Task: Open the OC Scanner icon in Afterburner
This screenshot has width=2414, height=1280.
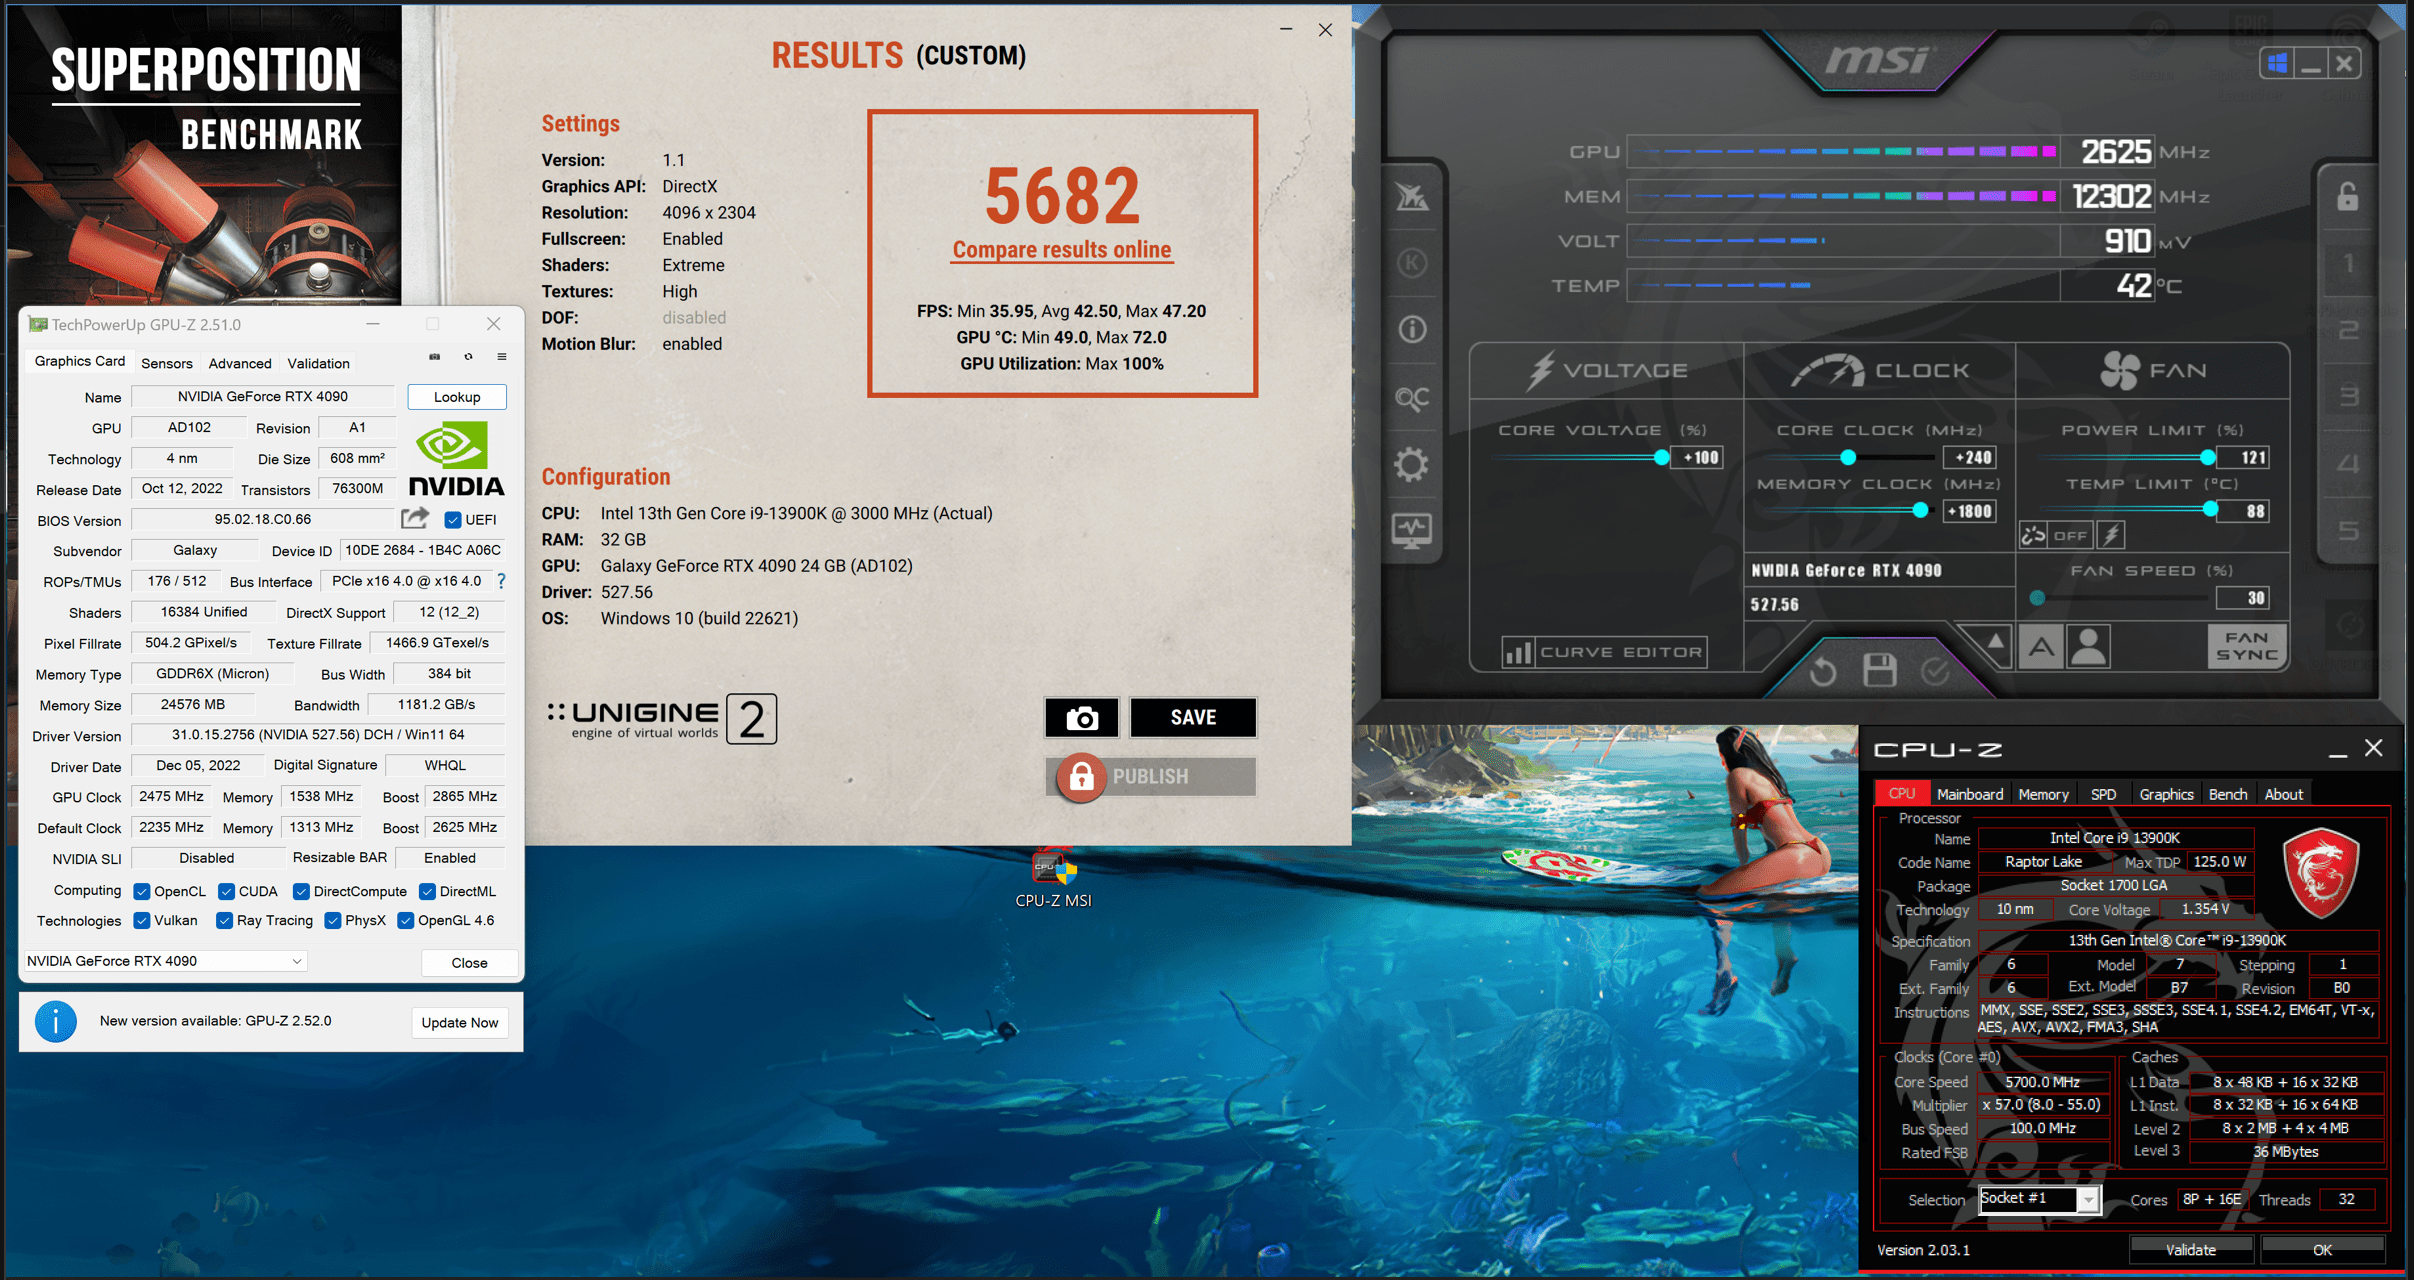Action: [x=1411, y=399]
